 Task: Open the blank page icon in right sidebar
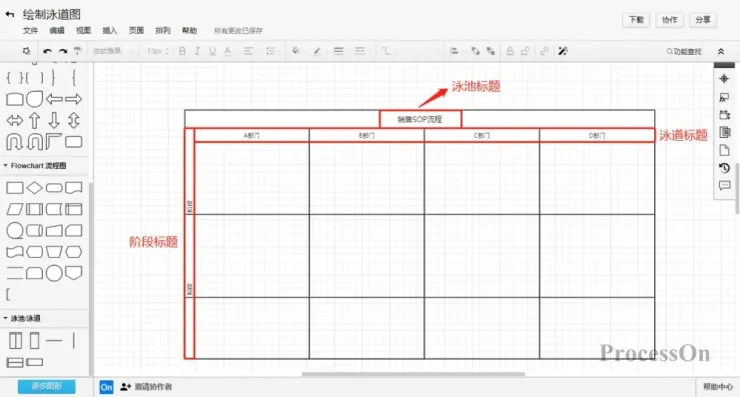(x=724, y=150)
